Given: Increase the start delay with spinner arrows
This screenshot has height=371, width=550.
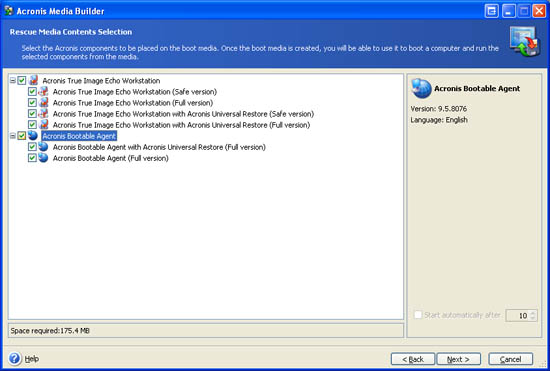Looking at the screenshot, I should pos(533,313).
